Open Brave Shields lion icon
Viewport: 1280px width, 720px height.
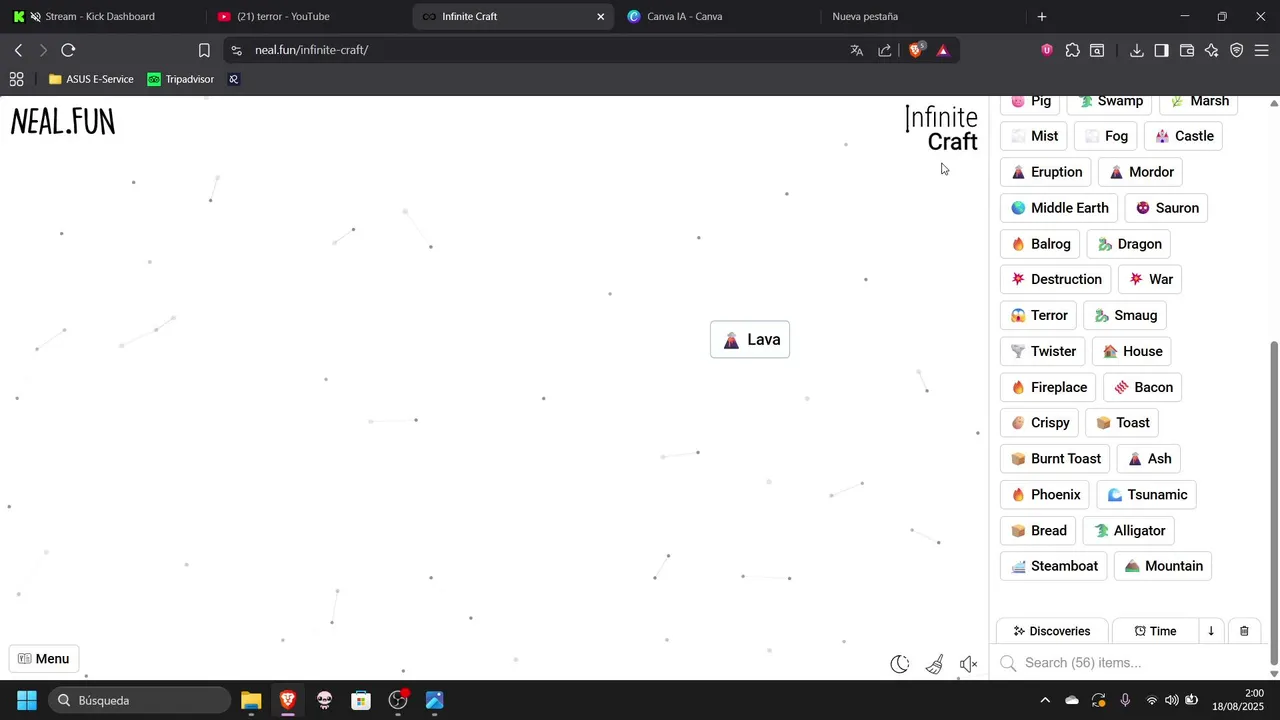916,50
